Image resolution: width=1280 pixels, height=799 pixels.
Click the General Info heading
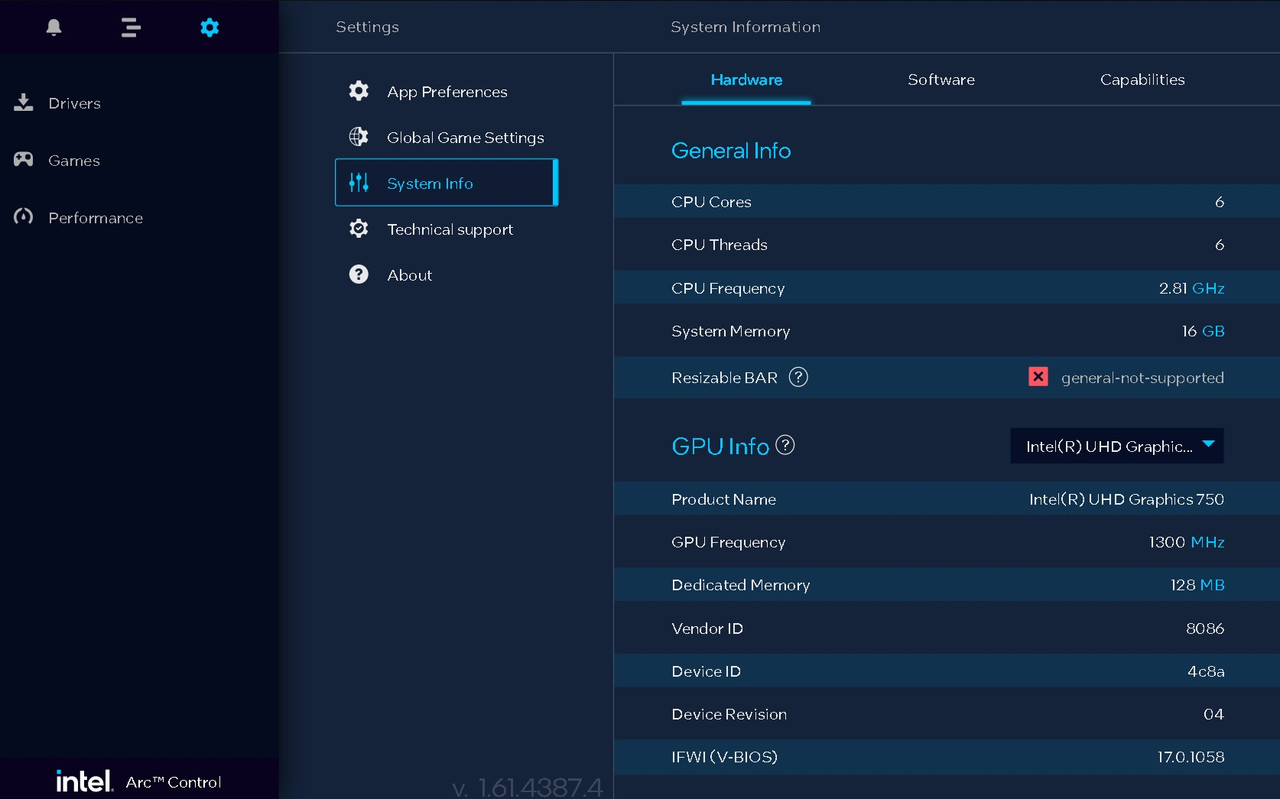coord(731,150)
